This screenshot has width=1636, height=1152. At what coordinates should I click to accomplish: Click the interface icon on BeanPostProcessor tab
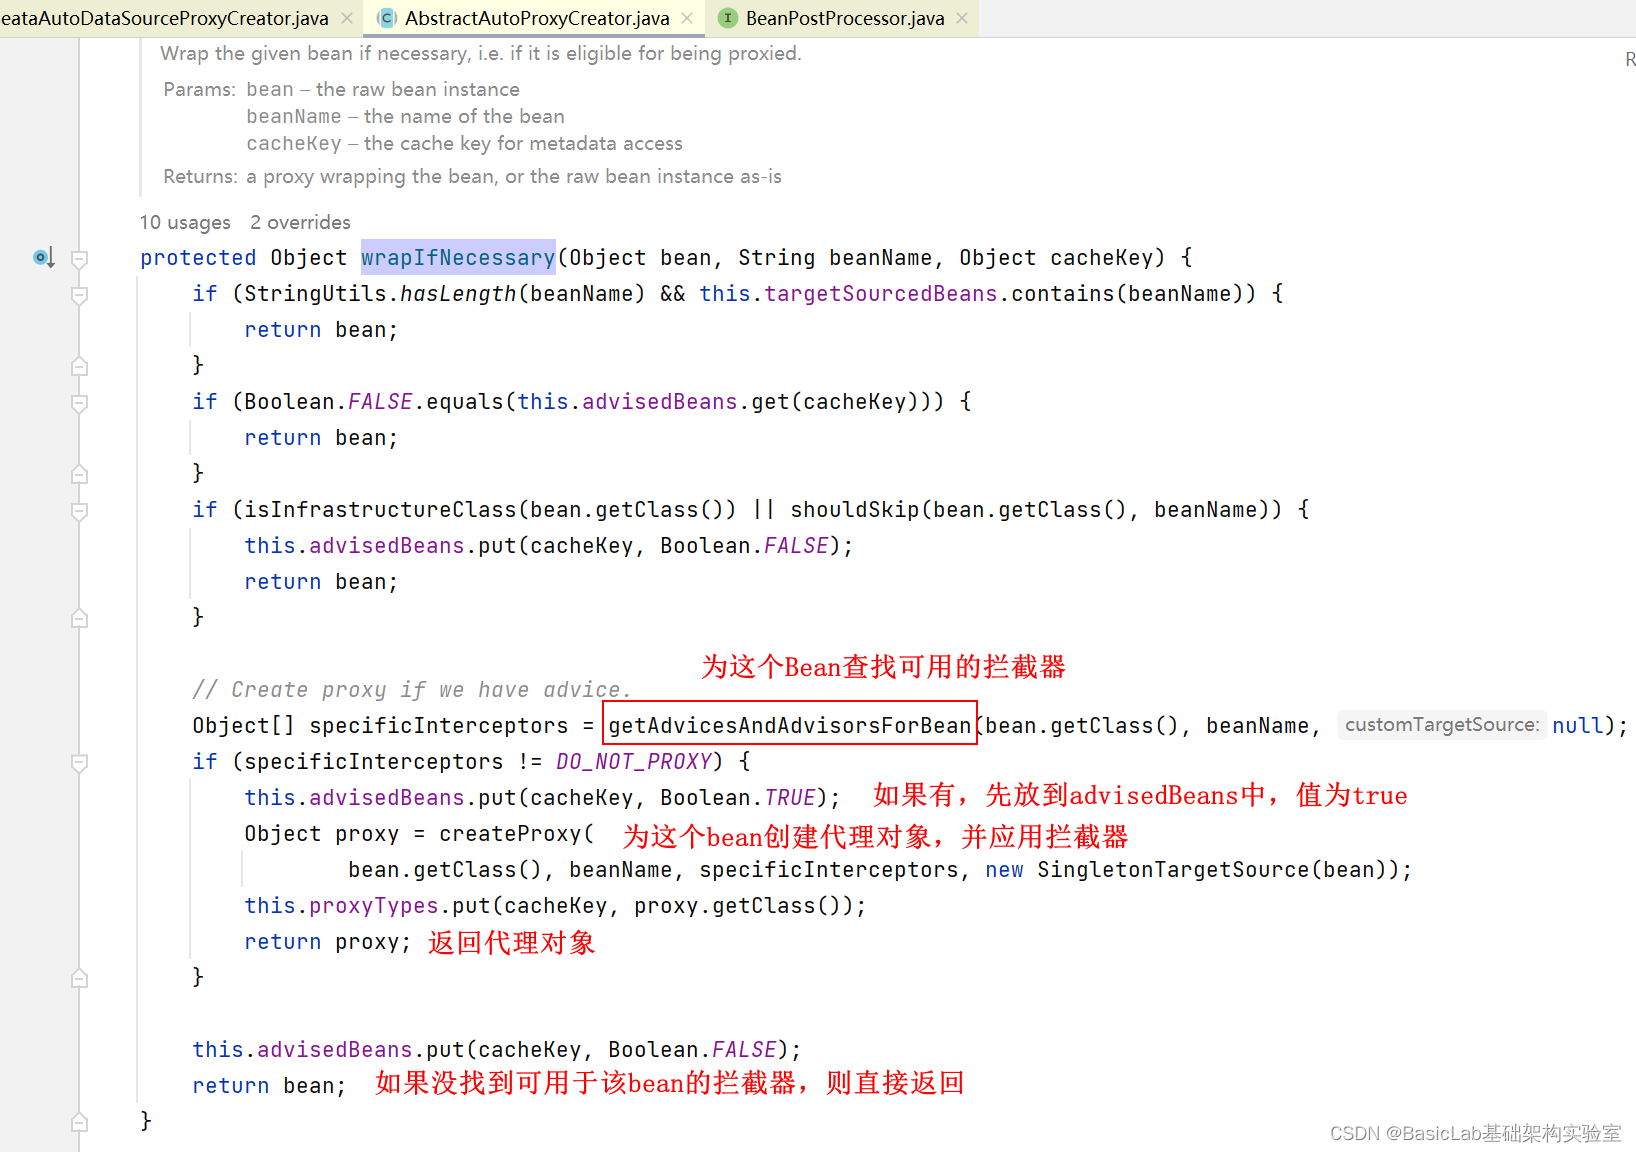click(x=728, y=18)
